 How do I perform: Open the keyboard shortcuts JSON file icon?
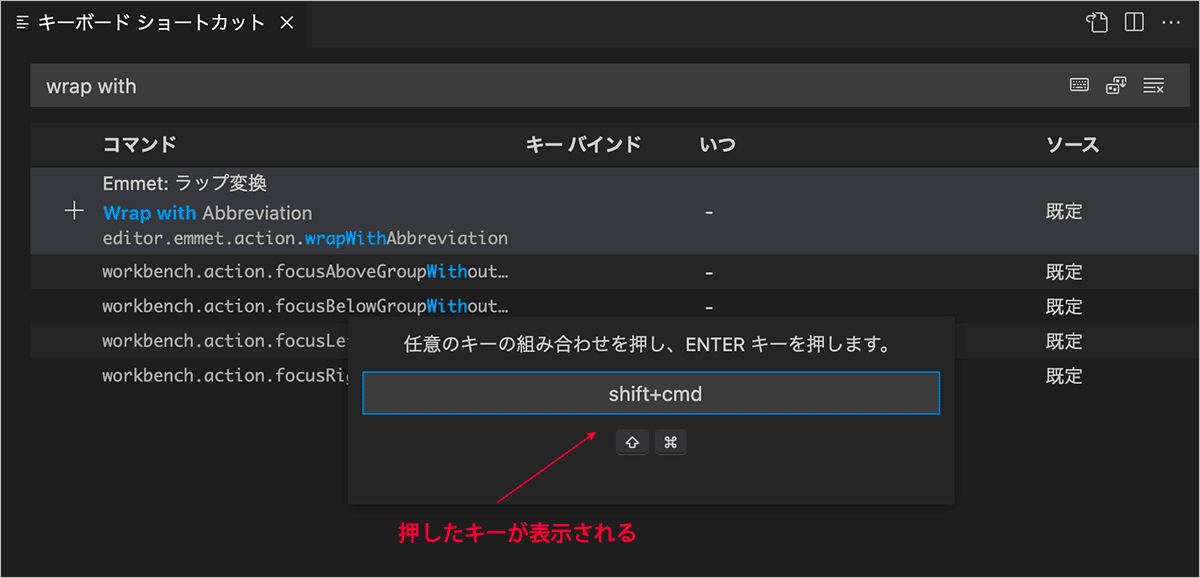1097,22
